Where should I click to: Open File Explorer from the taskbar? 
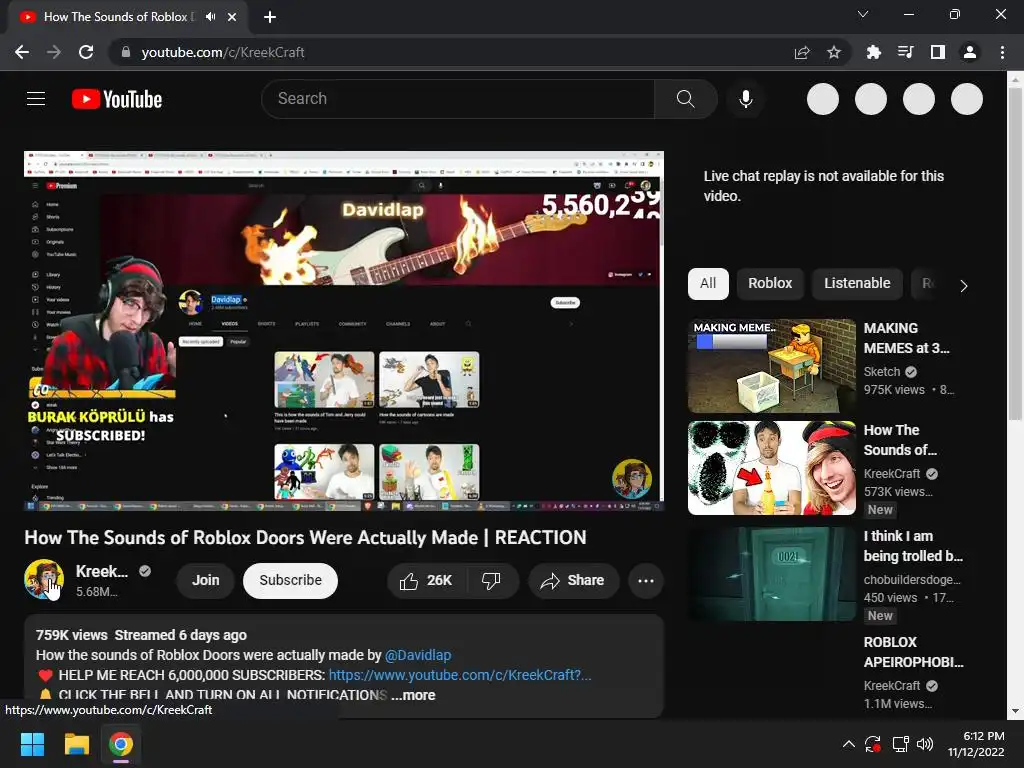(76, 744)
